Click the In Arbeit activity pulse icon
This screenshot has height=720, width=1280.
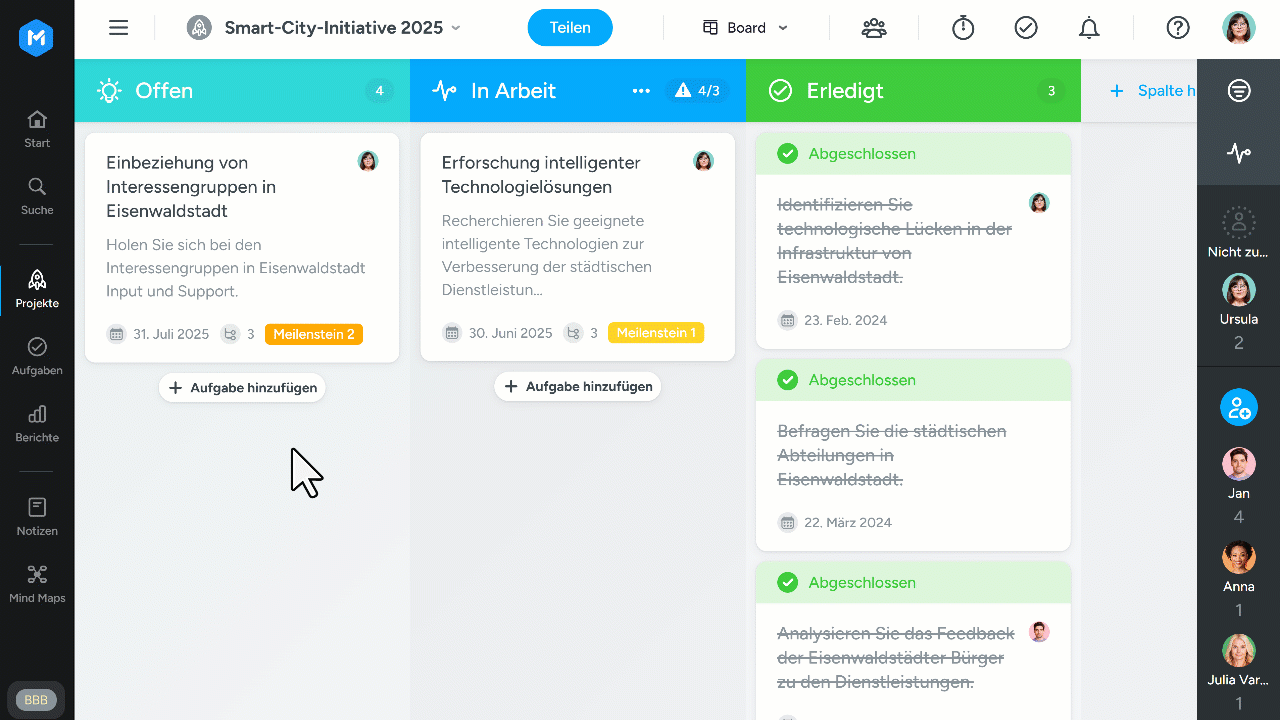point(444,91)
